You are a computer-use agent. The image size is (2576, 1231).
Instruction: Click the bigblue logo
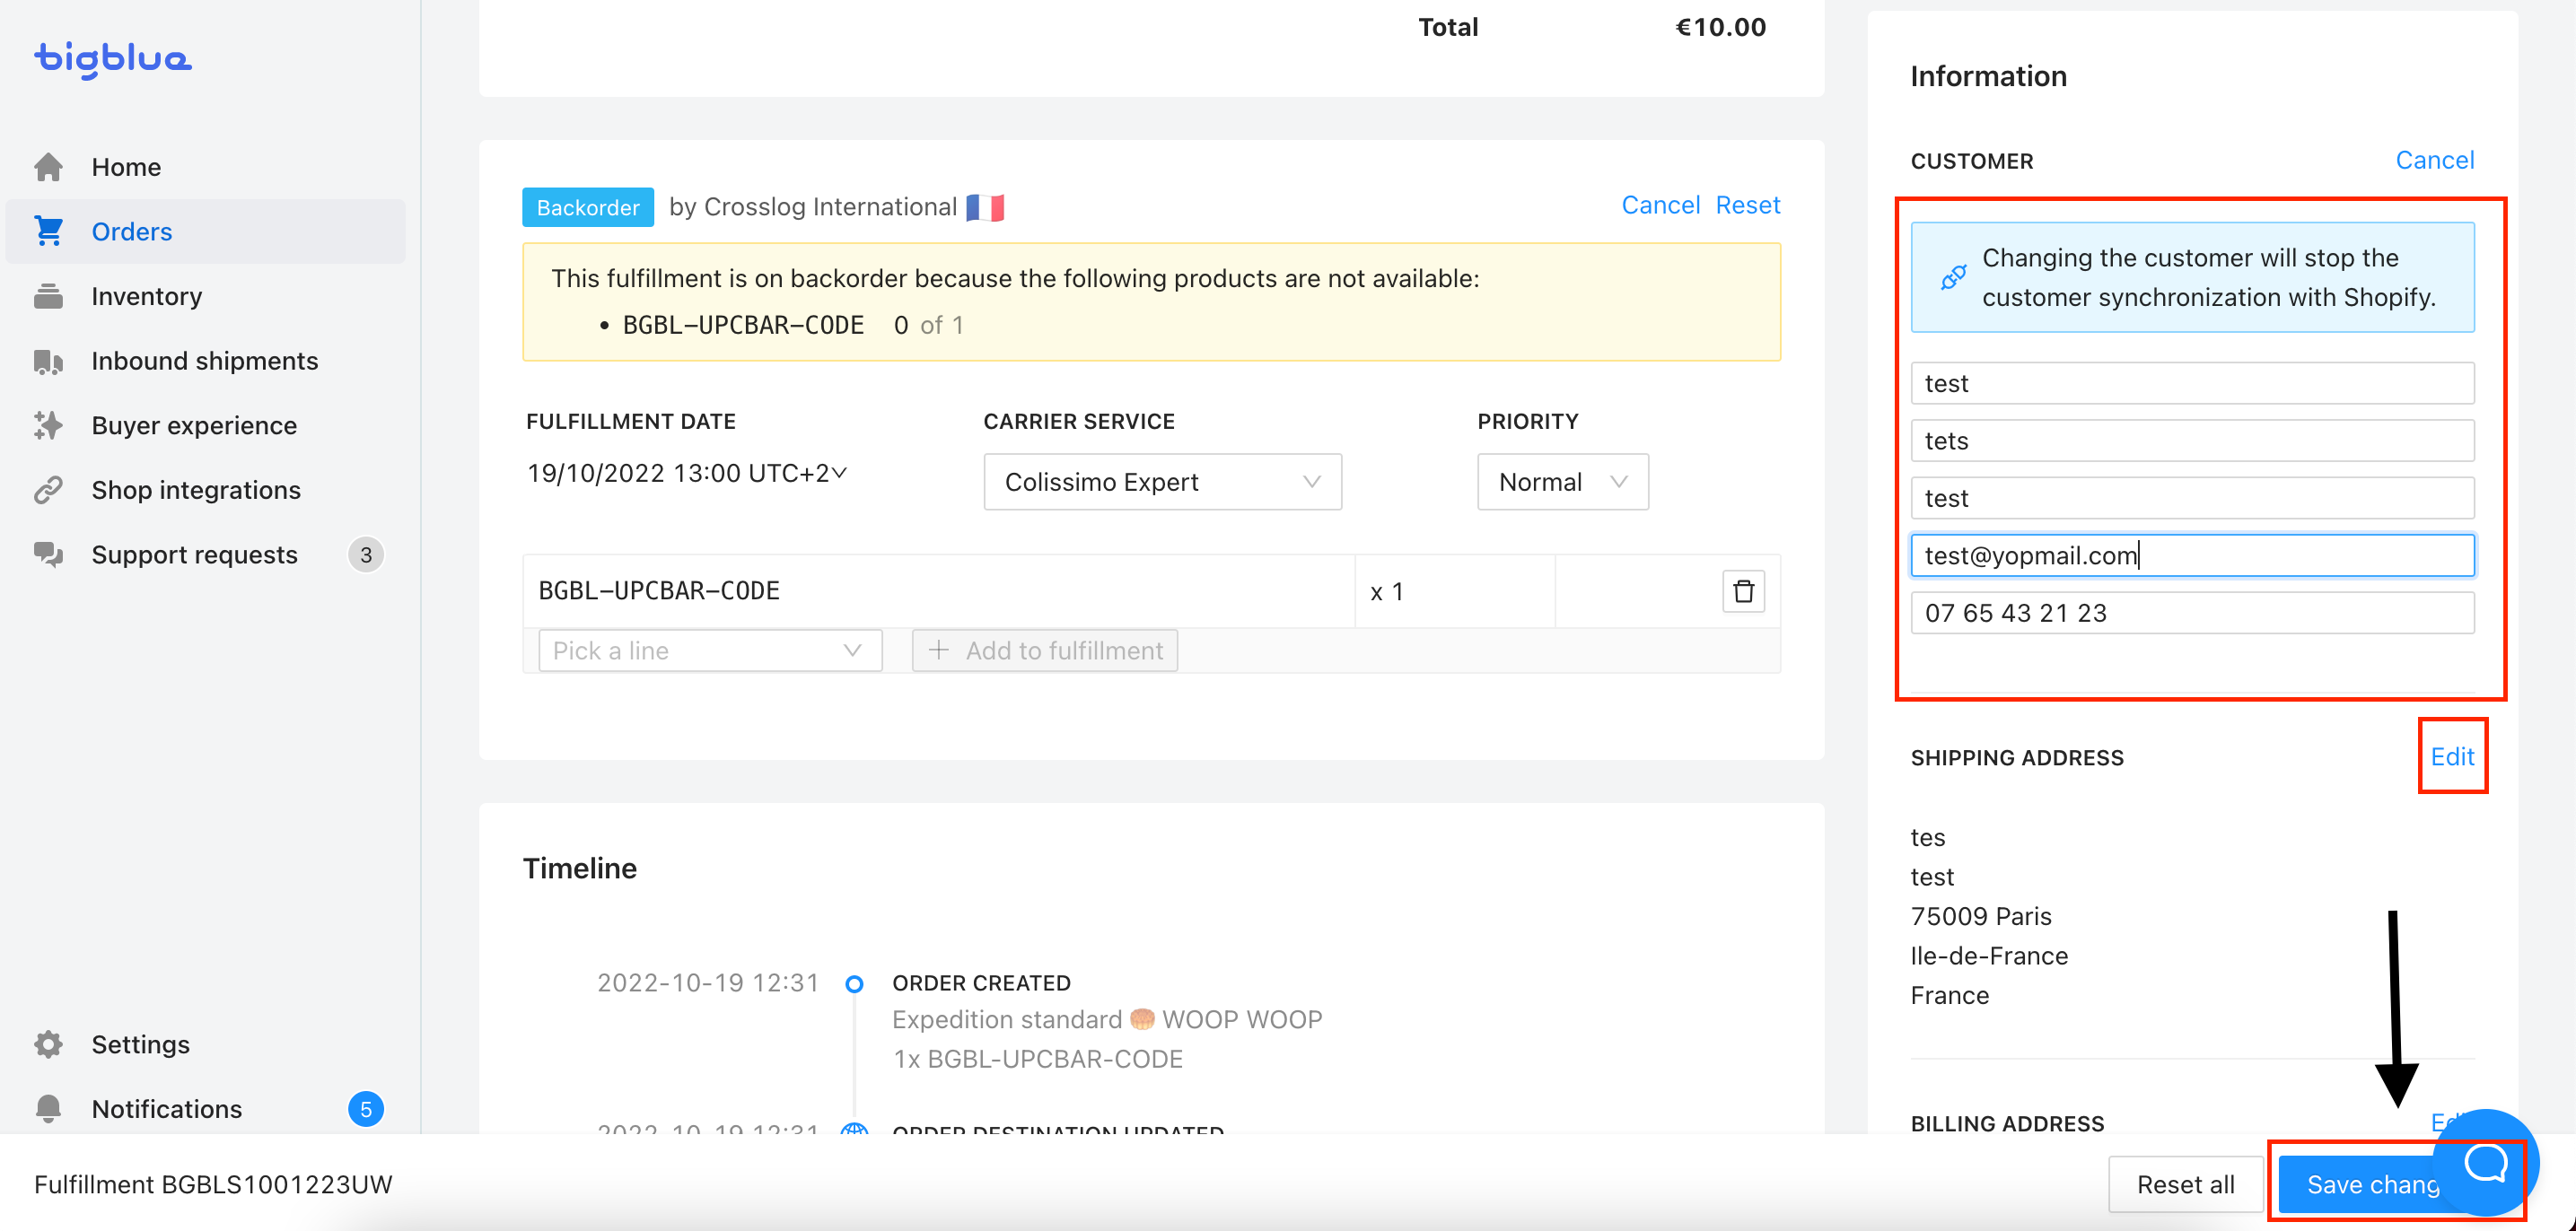pos(113,59)
